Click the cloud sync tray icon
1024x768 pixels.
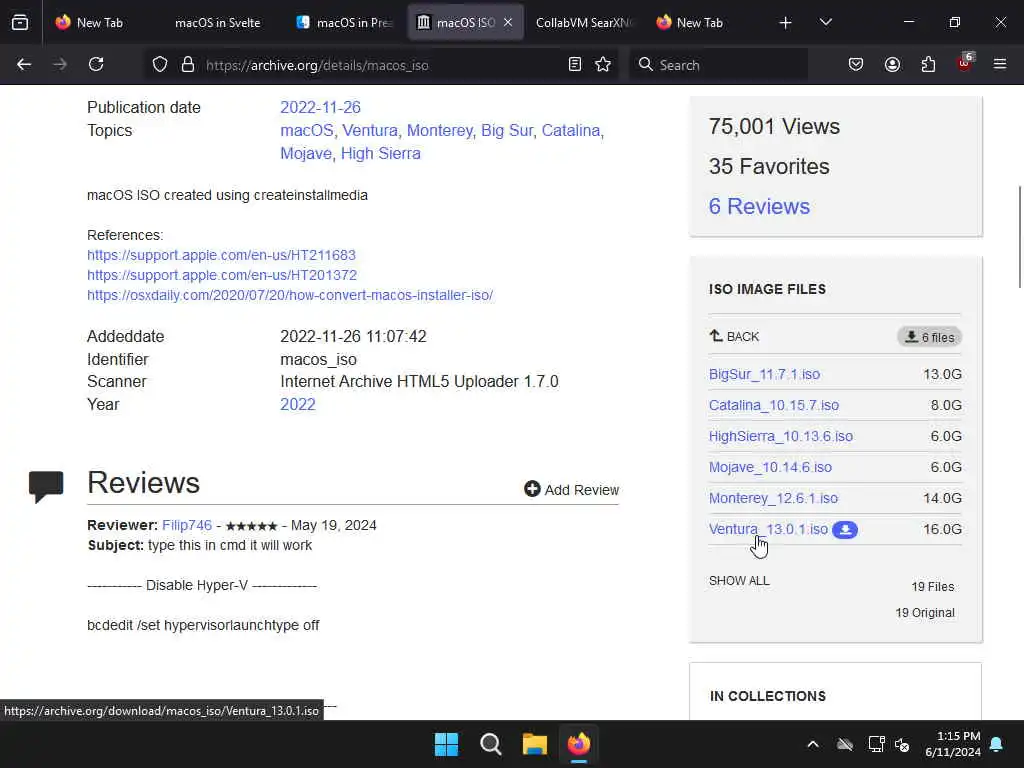(x=845, y=744)
